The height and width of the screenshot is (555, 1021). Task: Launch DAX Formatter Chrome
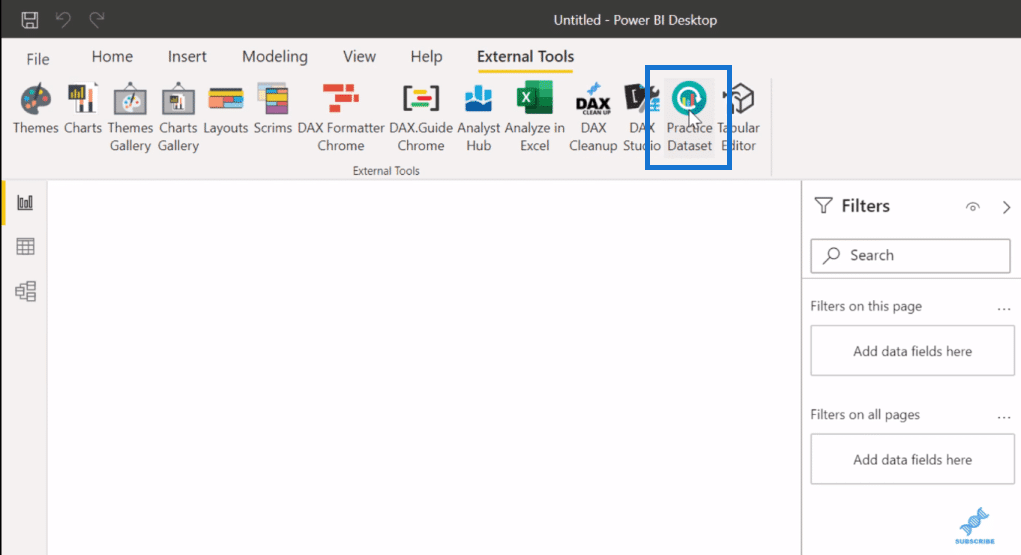341,118
